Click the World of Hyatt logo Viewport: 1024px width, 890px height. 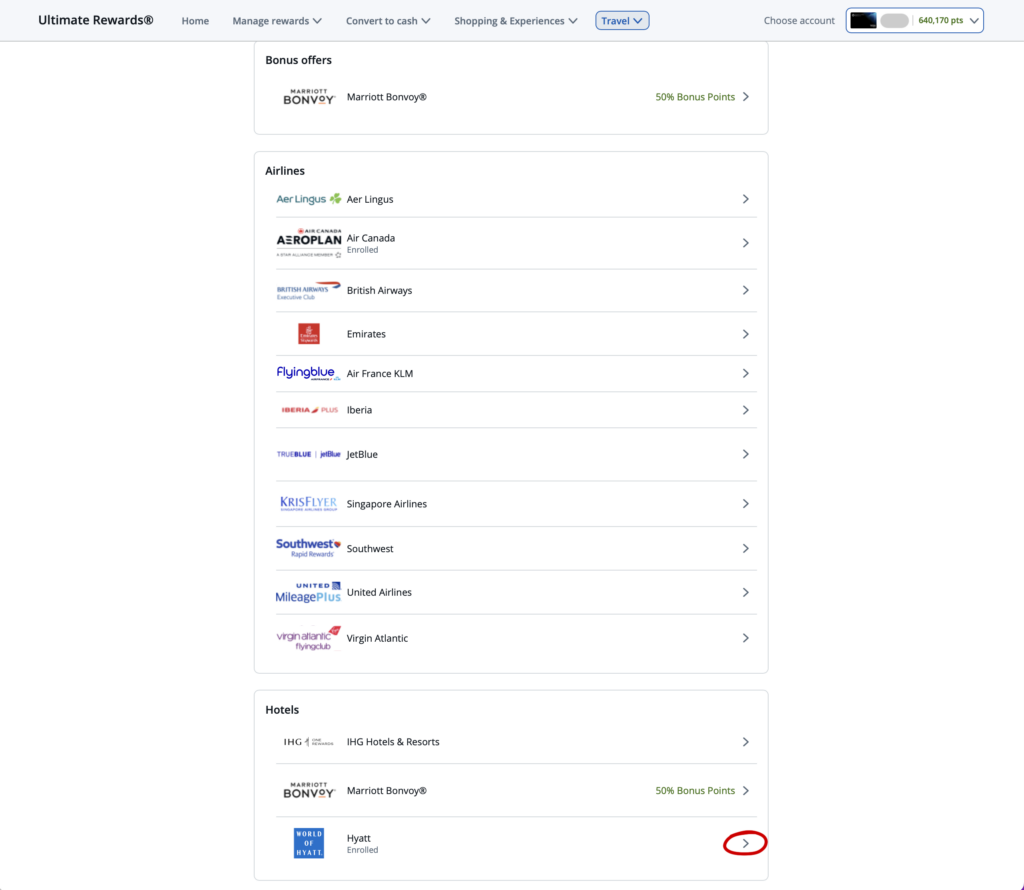coord(308,843)
